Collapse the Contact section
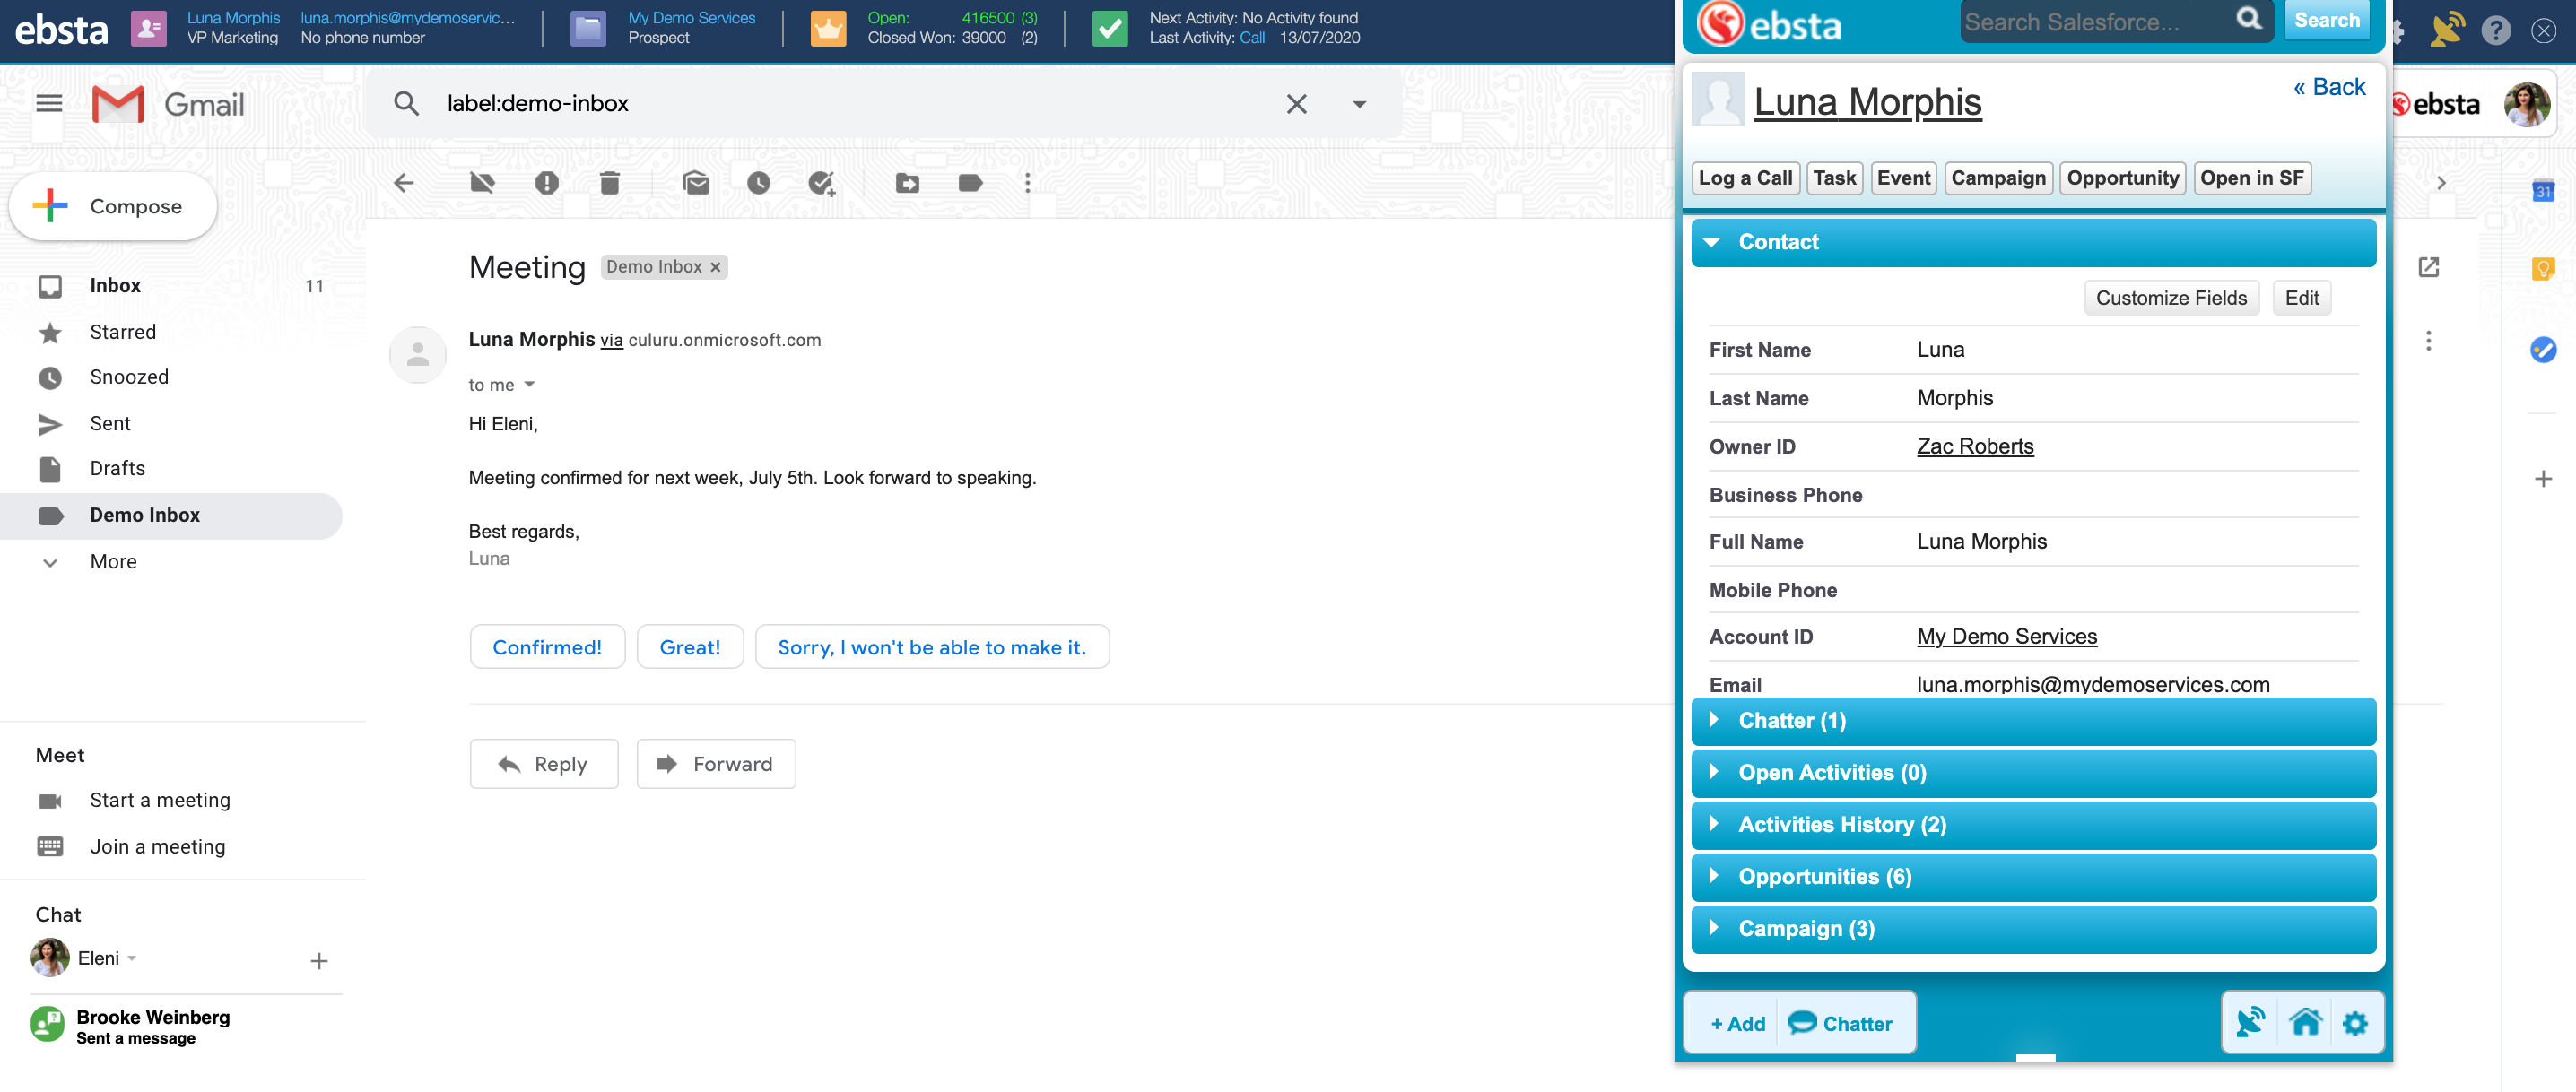This screenshot has height=1092, width=2576. tap(2033, 242)
